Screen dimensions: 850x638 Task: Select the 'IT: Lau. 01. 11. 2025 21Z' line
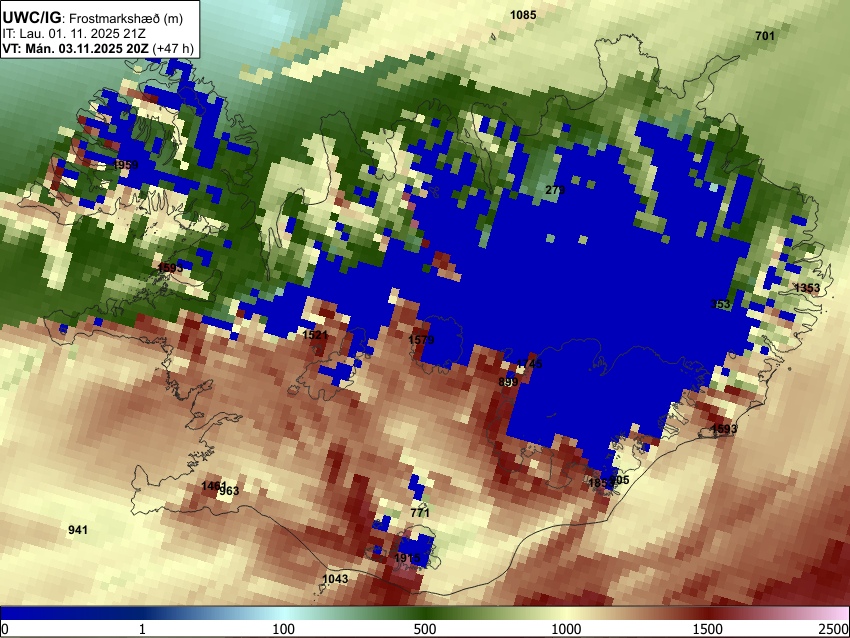(x=74, y=34)
